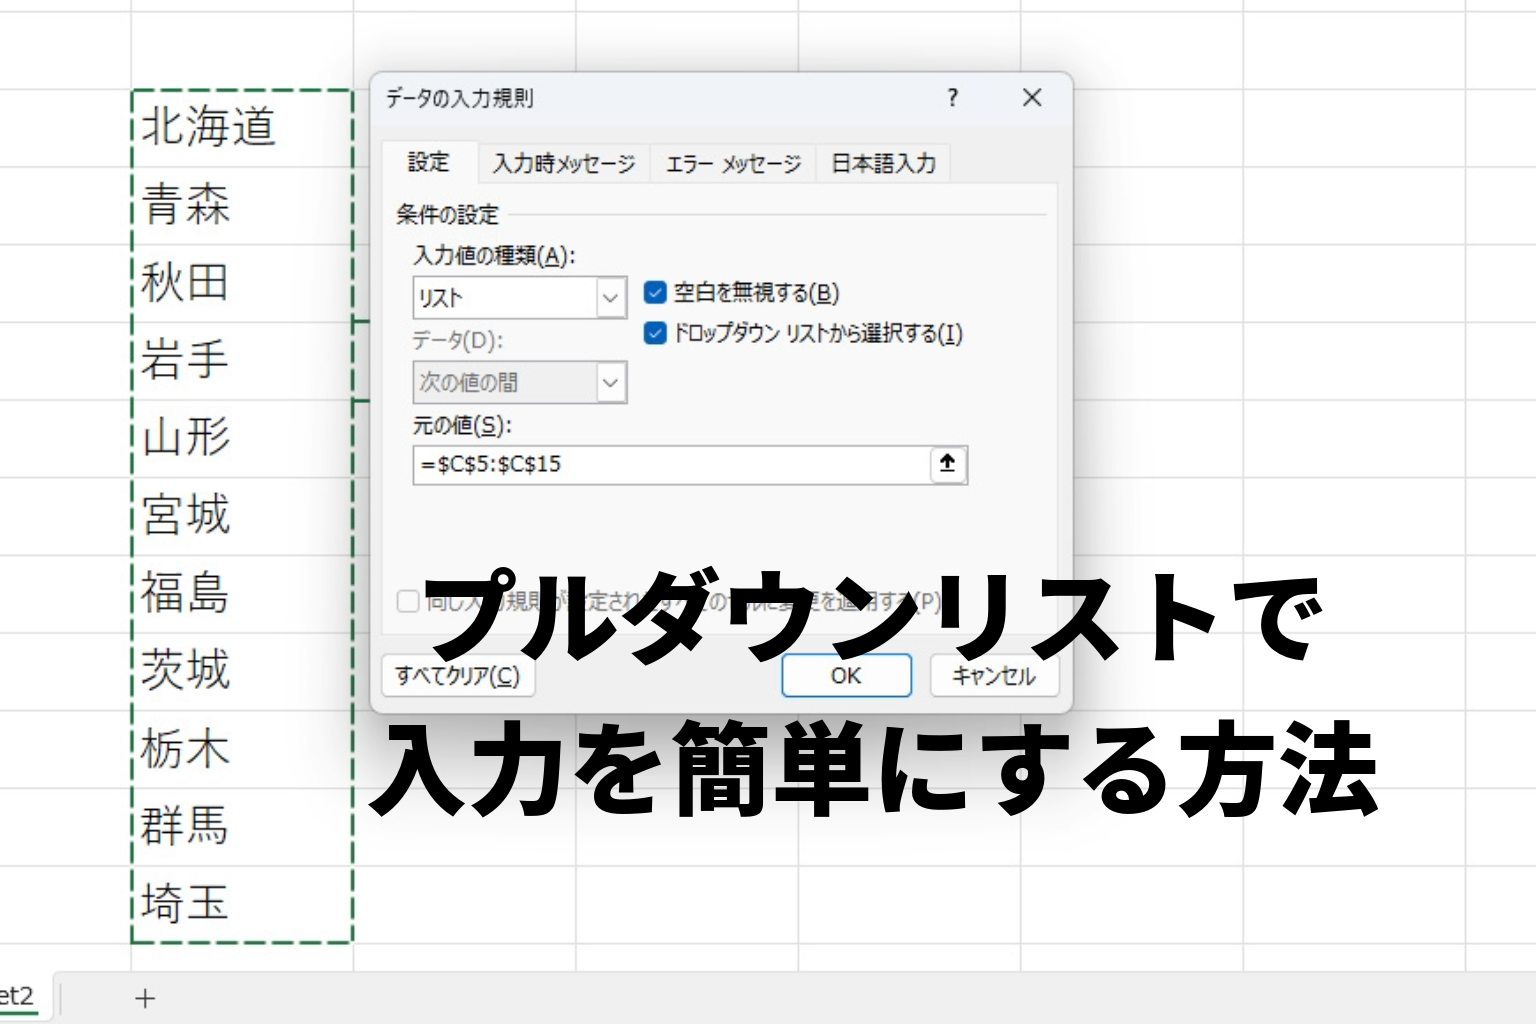Switch to the 入力時メッセージ tab
Viewport: 1536px width, 1024px height.
point(563,163)
